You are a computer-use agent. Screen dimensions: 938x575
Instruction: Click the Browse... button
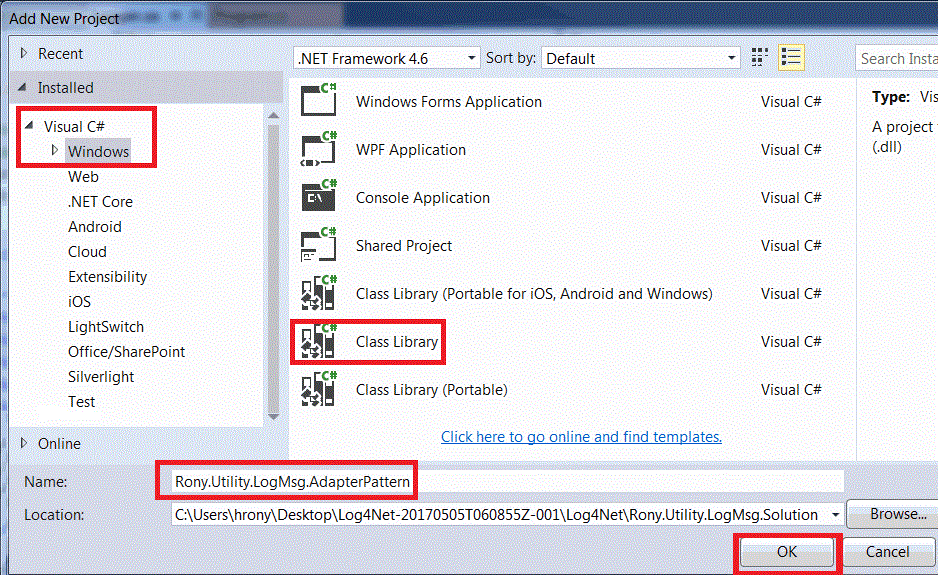tap(894, 515)
